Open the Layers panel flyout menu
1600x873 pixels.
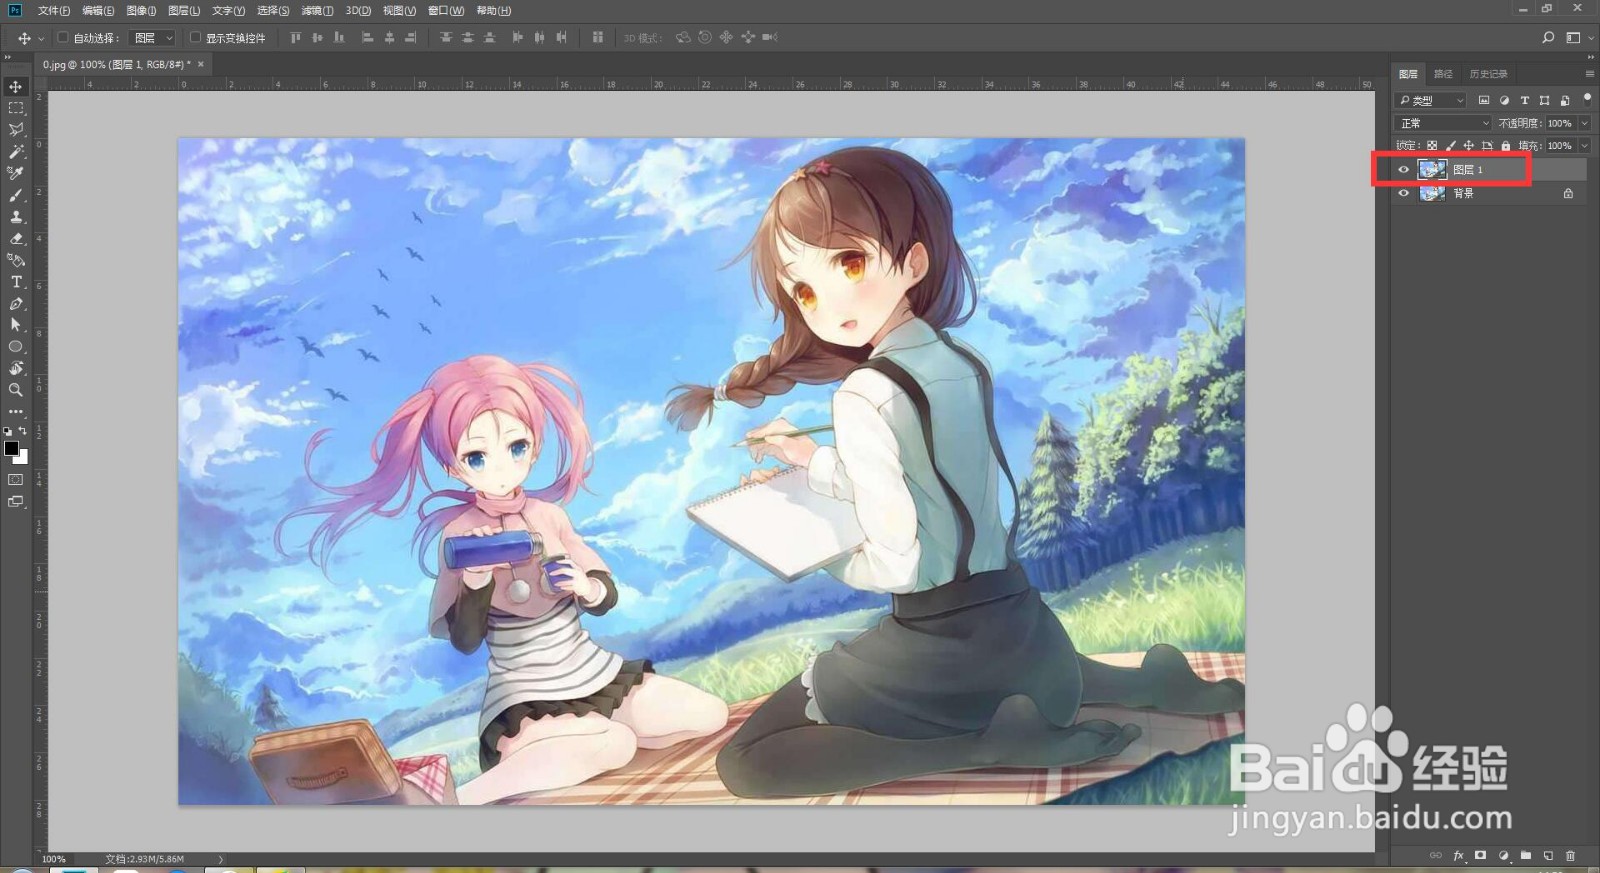point(1590,74)
